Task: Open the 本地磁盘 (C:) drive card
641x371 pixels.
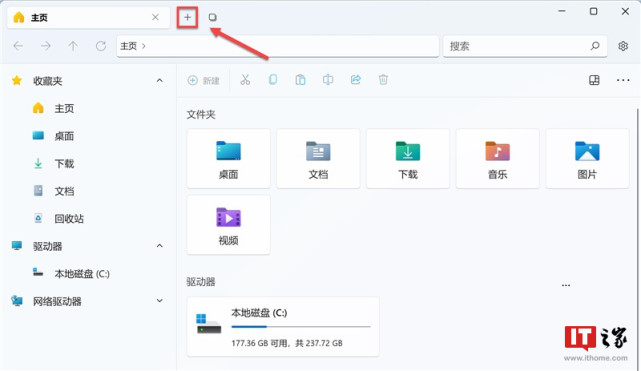Action: point(283,327)
